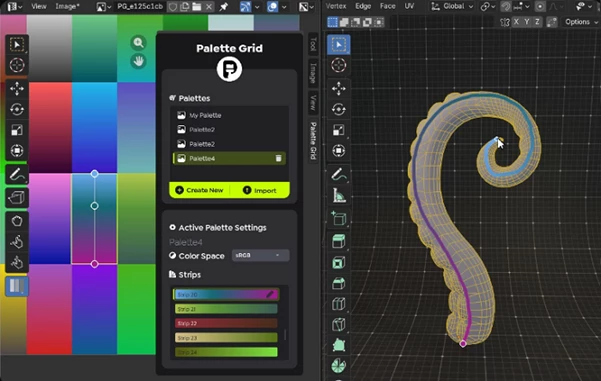This screenshot has width=601, height=381.
Task: Open the Face menu in 3D viewport
Action: (388, 6)
